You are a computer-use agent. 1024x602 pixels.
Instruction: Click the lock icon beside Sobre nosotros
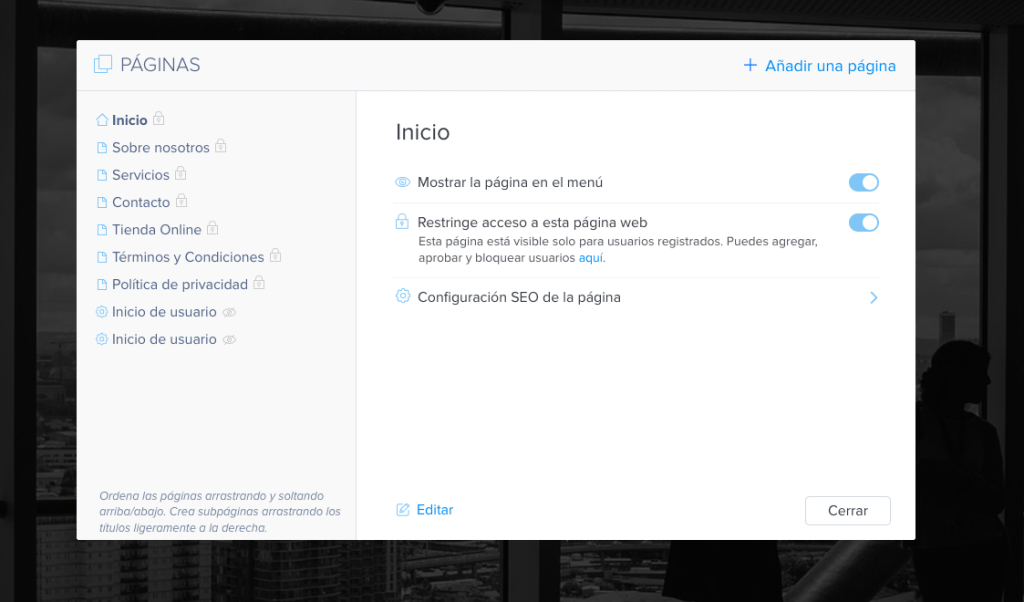click(221, 146)
